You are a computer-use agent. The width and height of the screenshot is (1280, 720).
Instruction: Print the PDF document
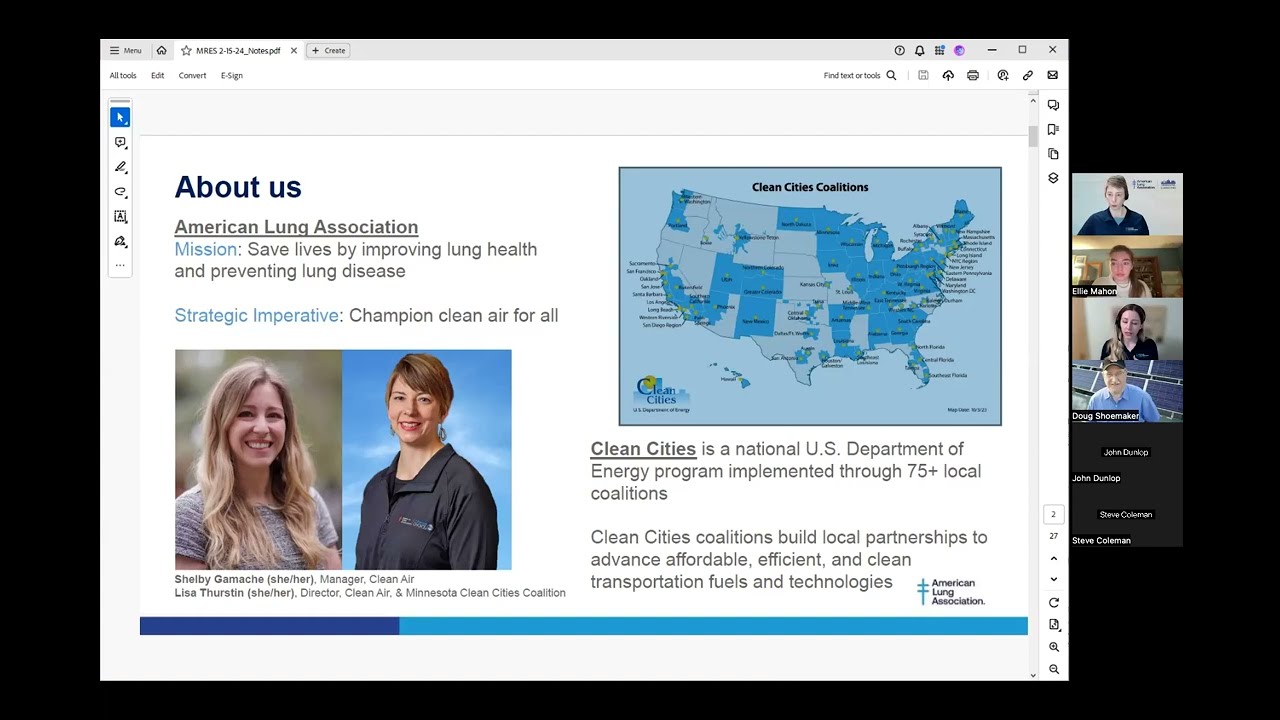(973, 75)
